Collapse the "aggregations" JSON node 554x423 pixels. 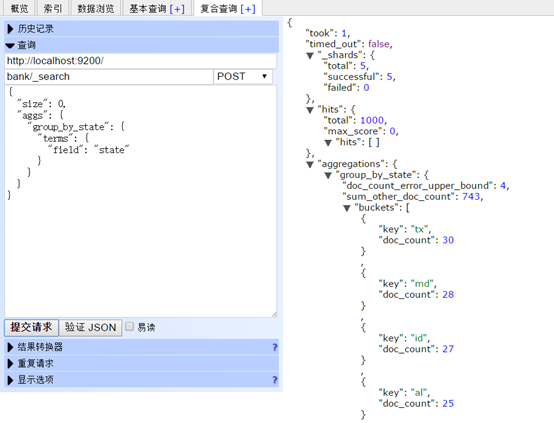pos(310,164)
